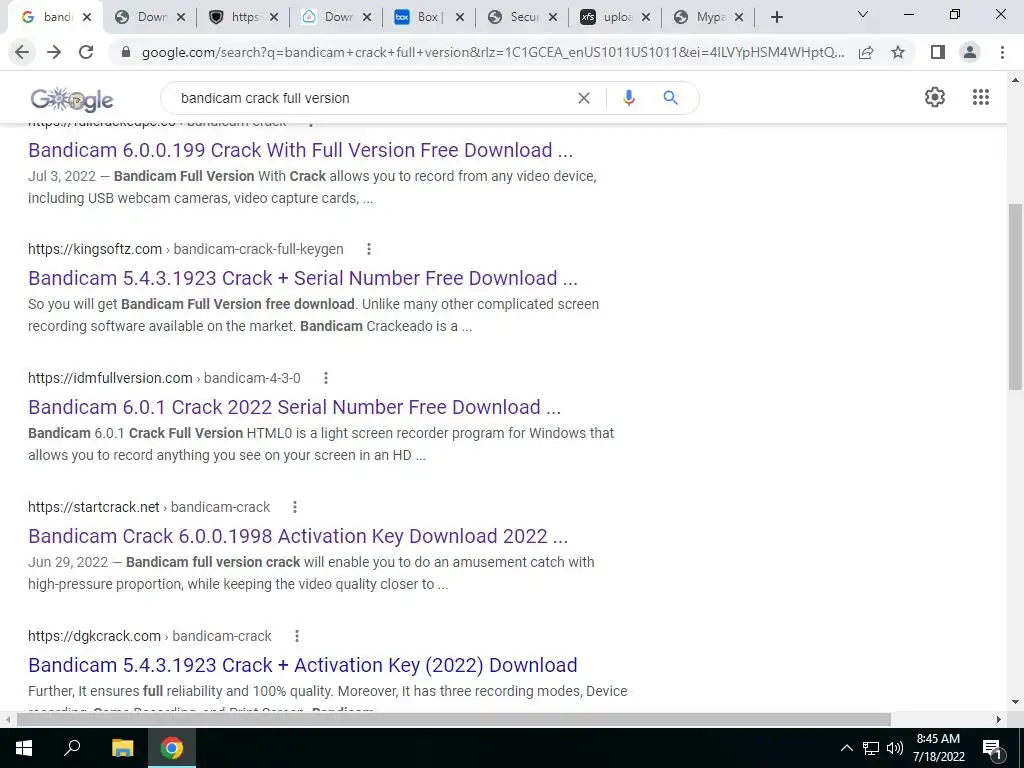Click the horizontal scrollbar thumb
Image resolution: width=1024 pixels, height=768 pixels.
coord(454,720)
